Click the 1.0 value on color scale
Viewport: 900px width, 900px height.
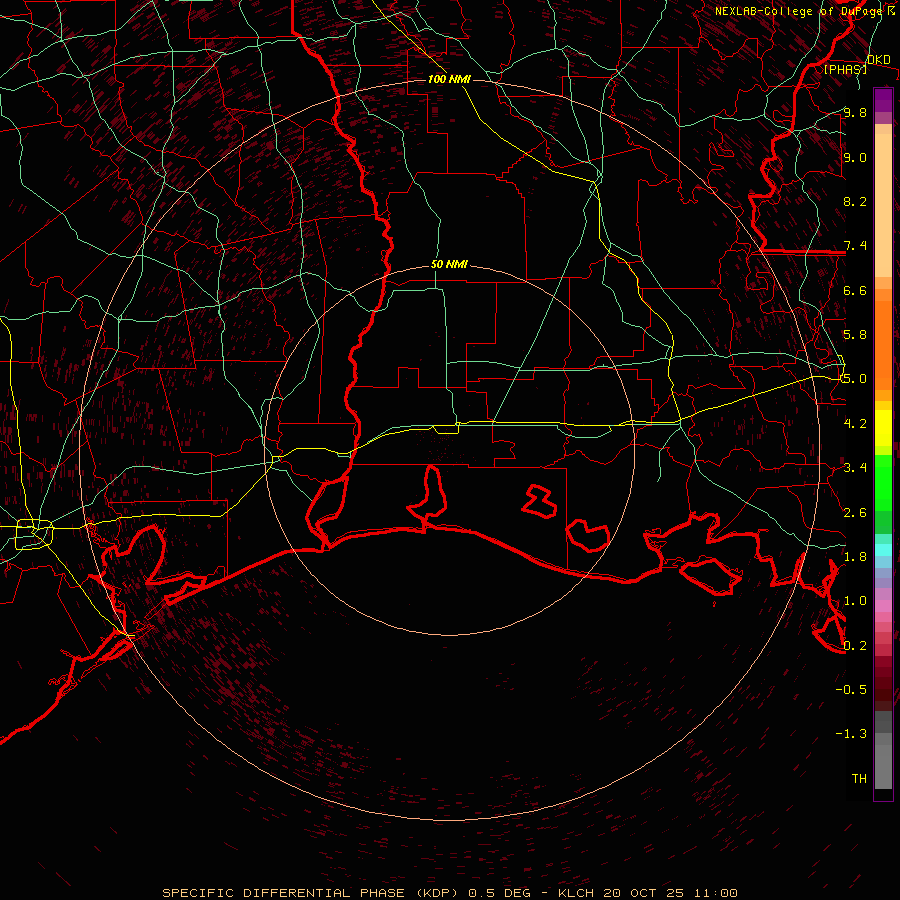pos(855,601)
